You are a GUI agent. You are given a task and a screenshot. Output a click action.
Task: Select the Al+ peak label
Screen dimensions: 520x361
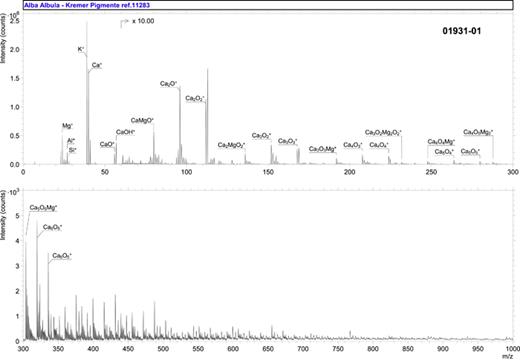(x=71, y=141)
